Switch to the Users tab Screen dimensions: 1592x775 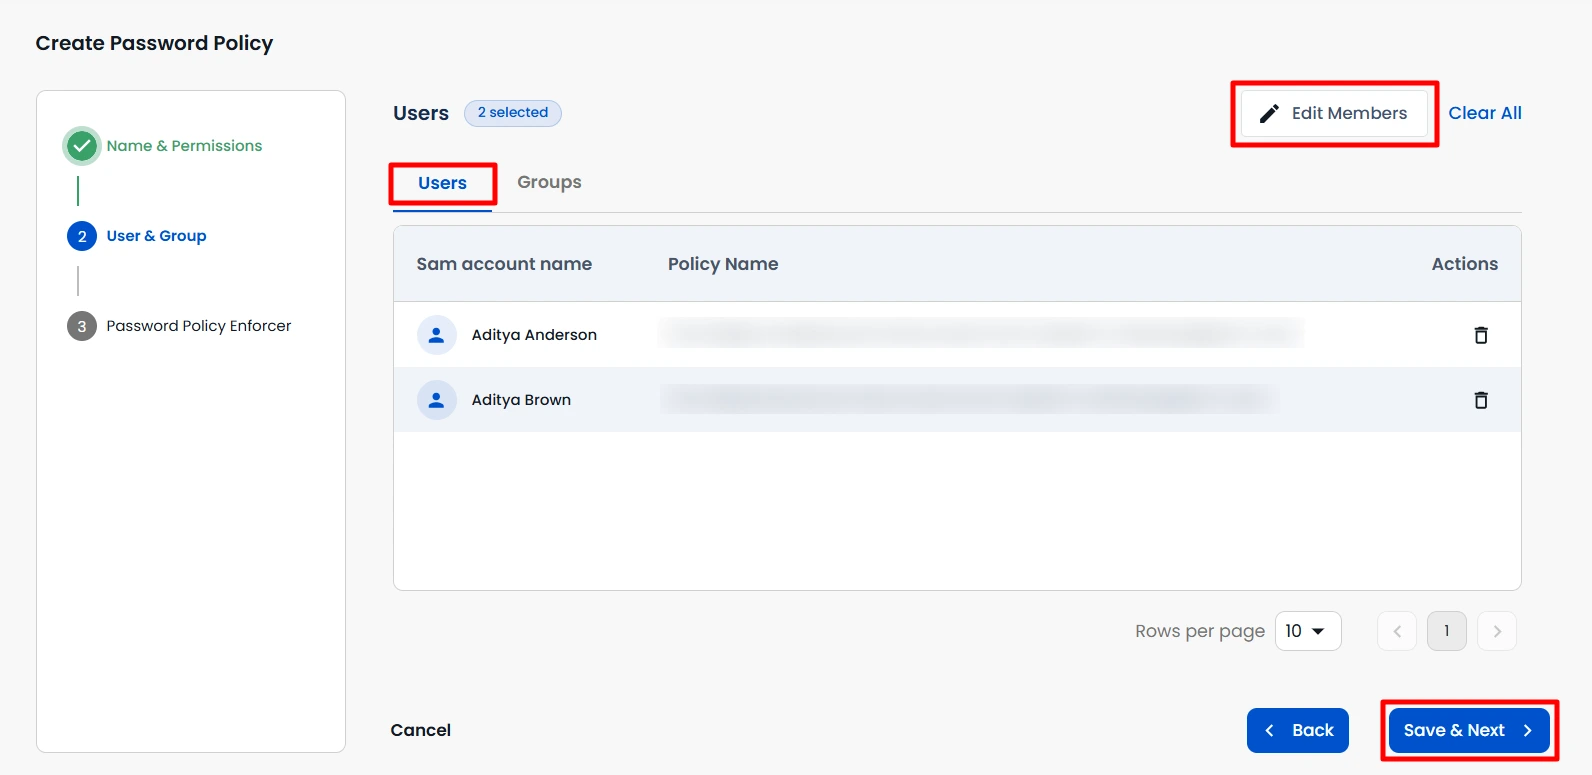[x=443, y=183]
